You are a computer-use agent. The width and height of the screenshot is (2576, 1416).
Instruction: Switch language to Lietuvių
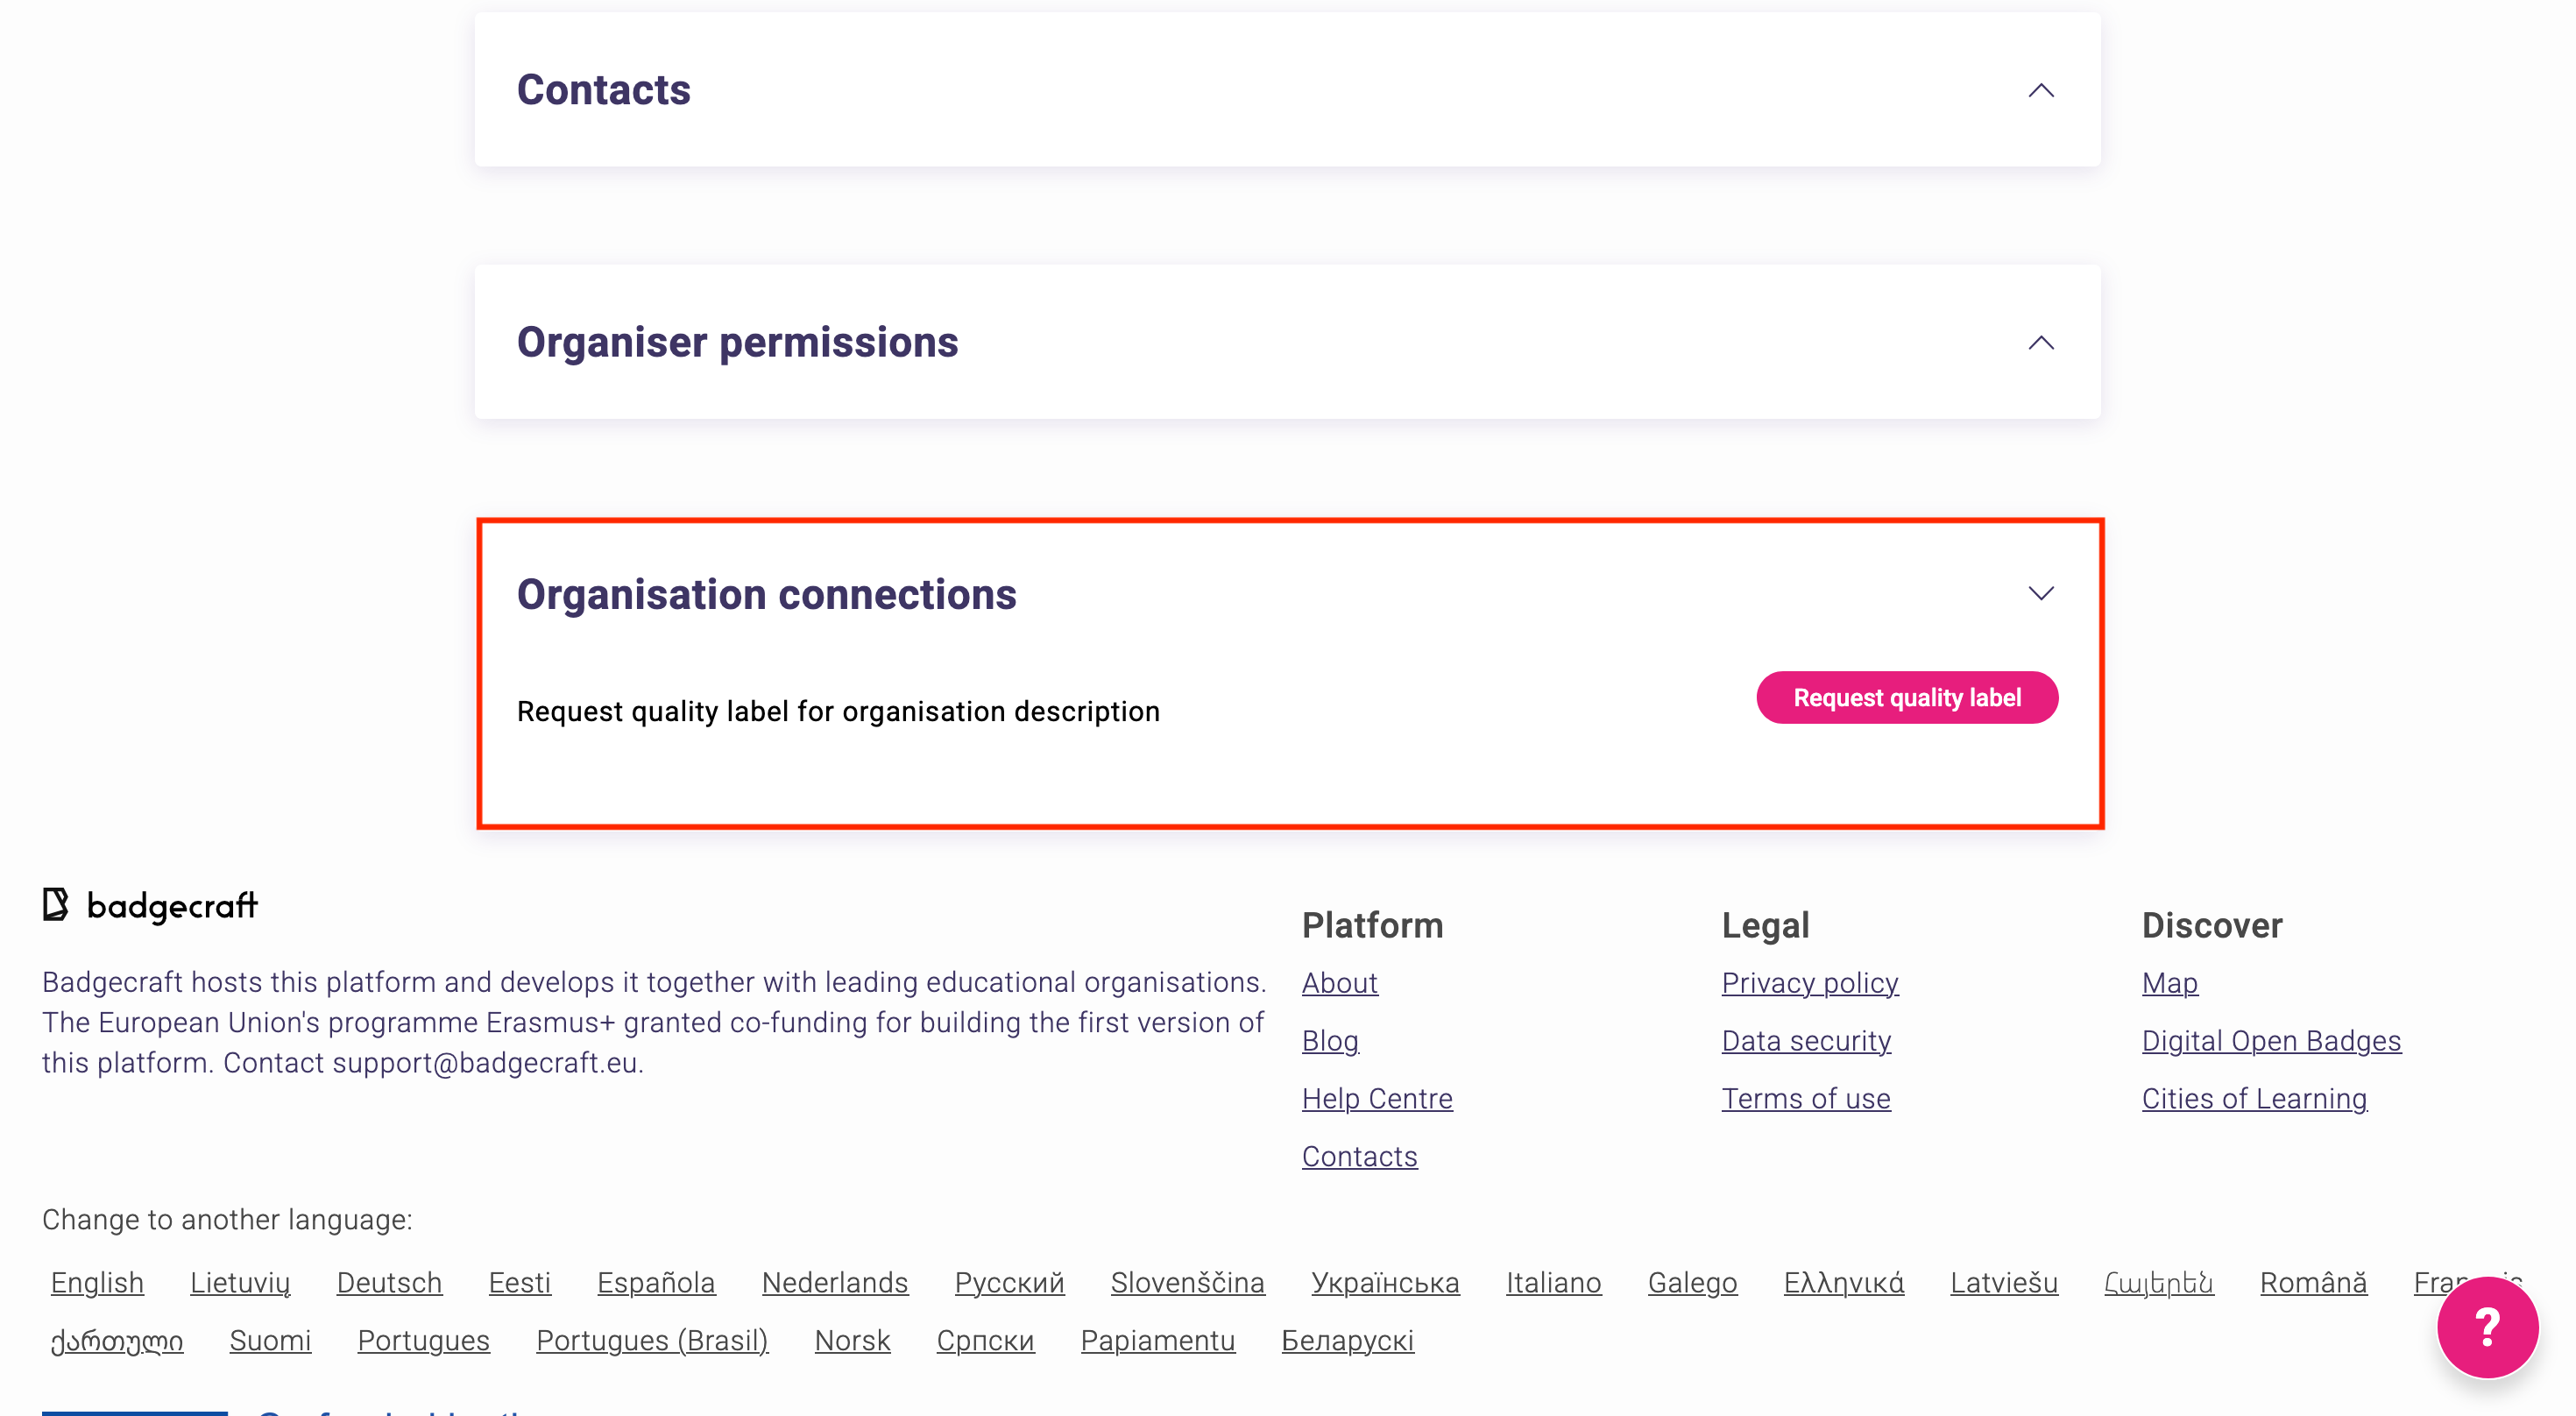[x=240, y=1283]
